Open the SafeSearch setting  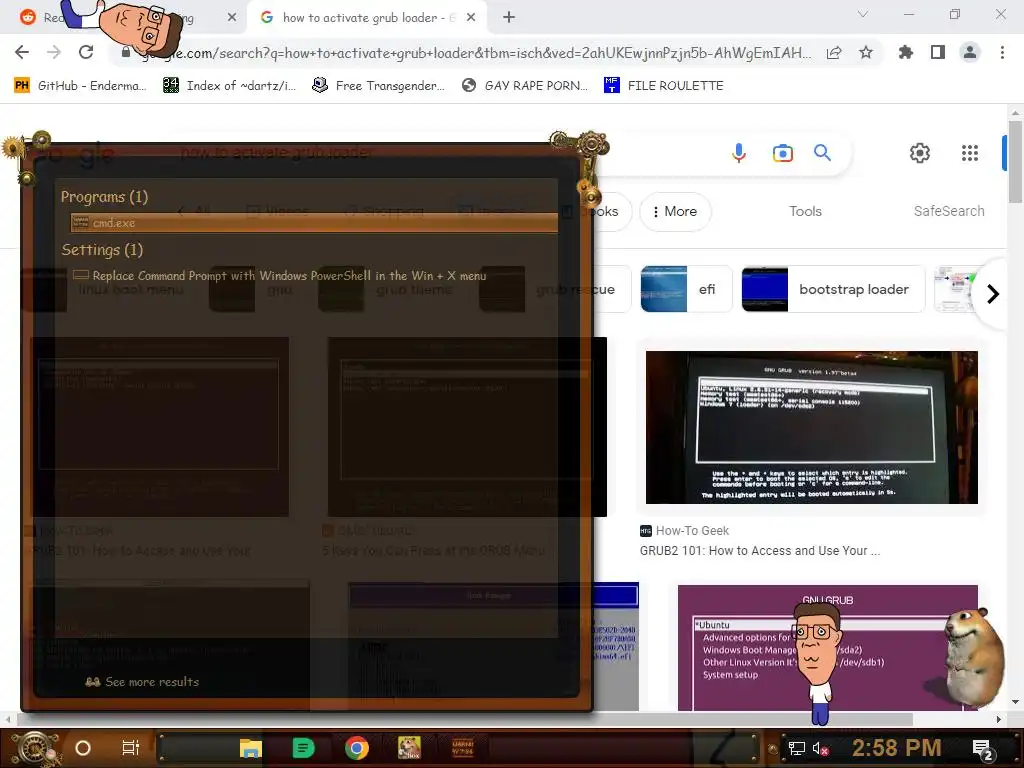(x=949, y=212)
